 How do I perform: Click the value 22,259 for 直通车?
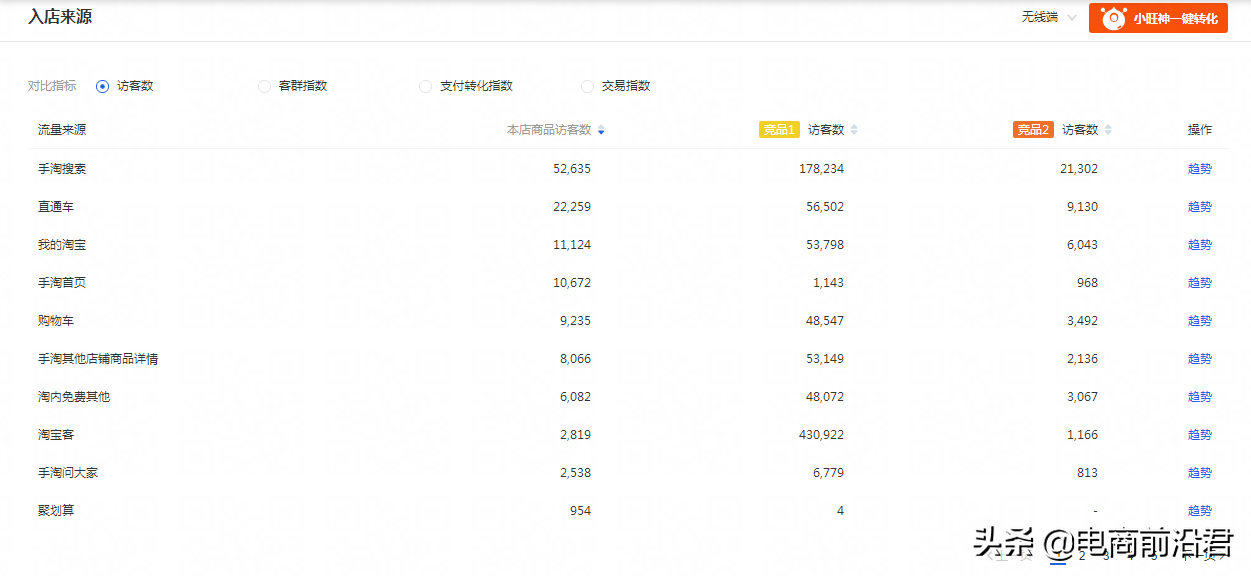coord(572,207)
